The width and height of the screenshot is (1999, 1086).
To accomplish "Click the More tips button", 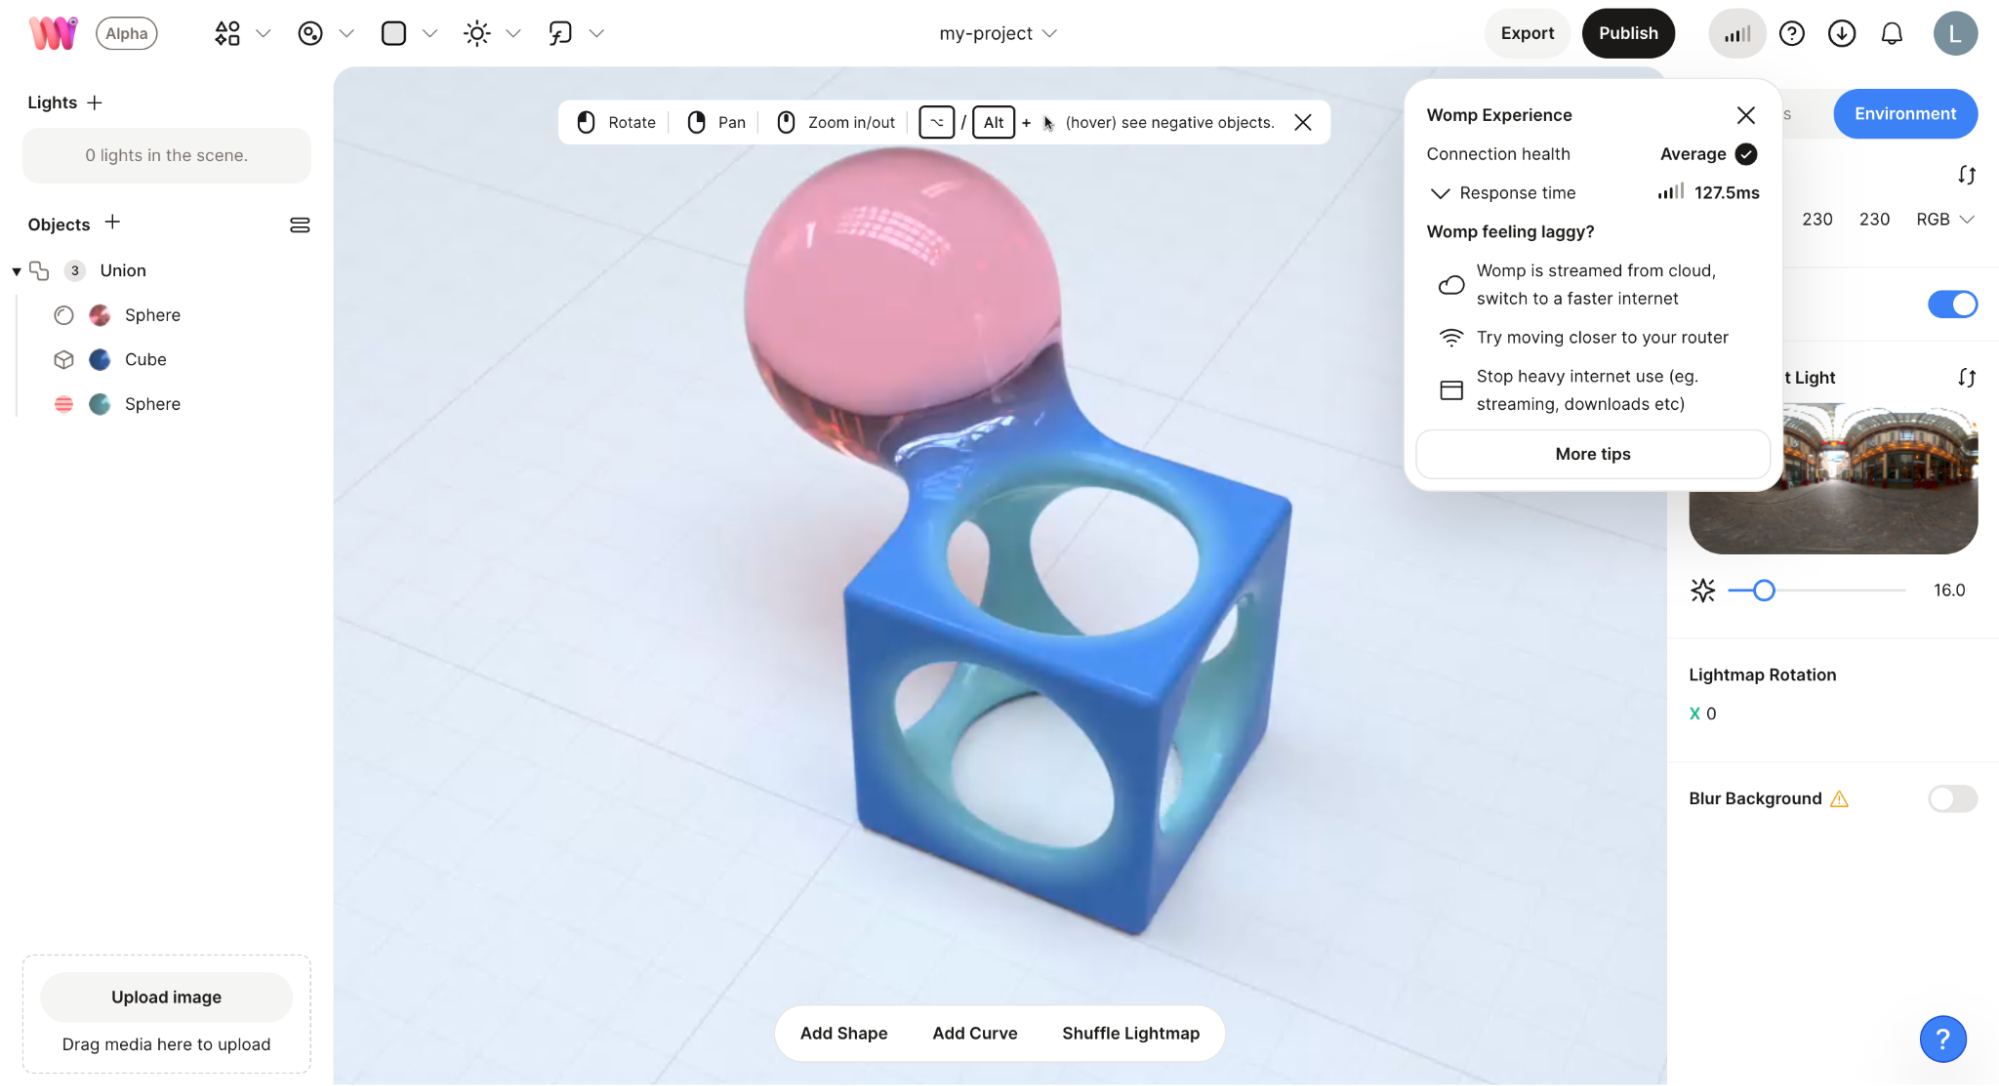I will click(x=1592, y=454).
